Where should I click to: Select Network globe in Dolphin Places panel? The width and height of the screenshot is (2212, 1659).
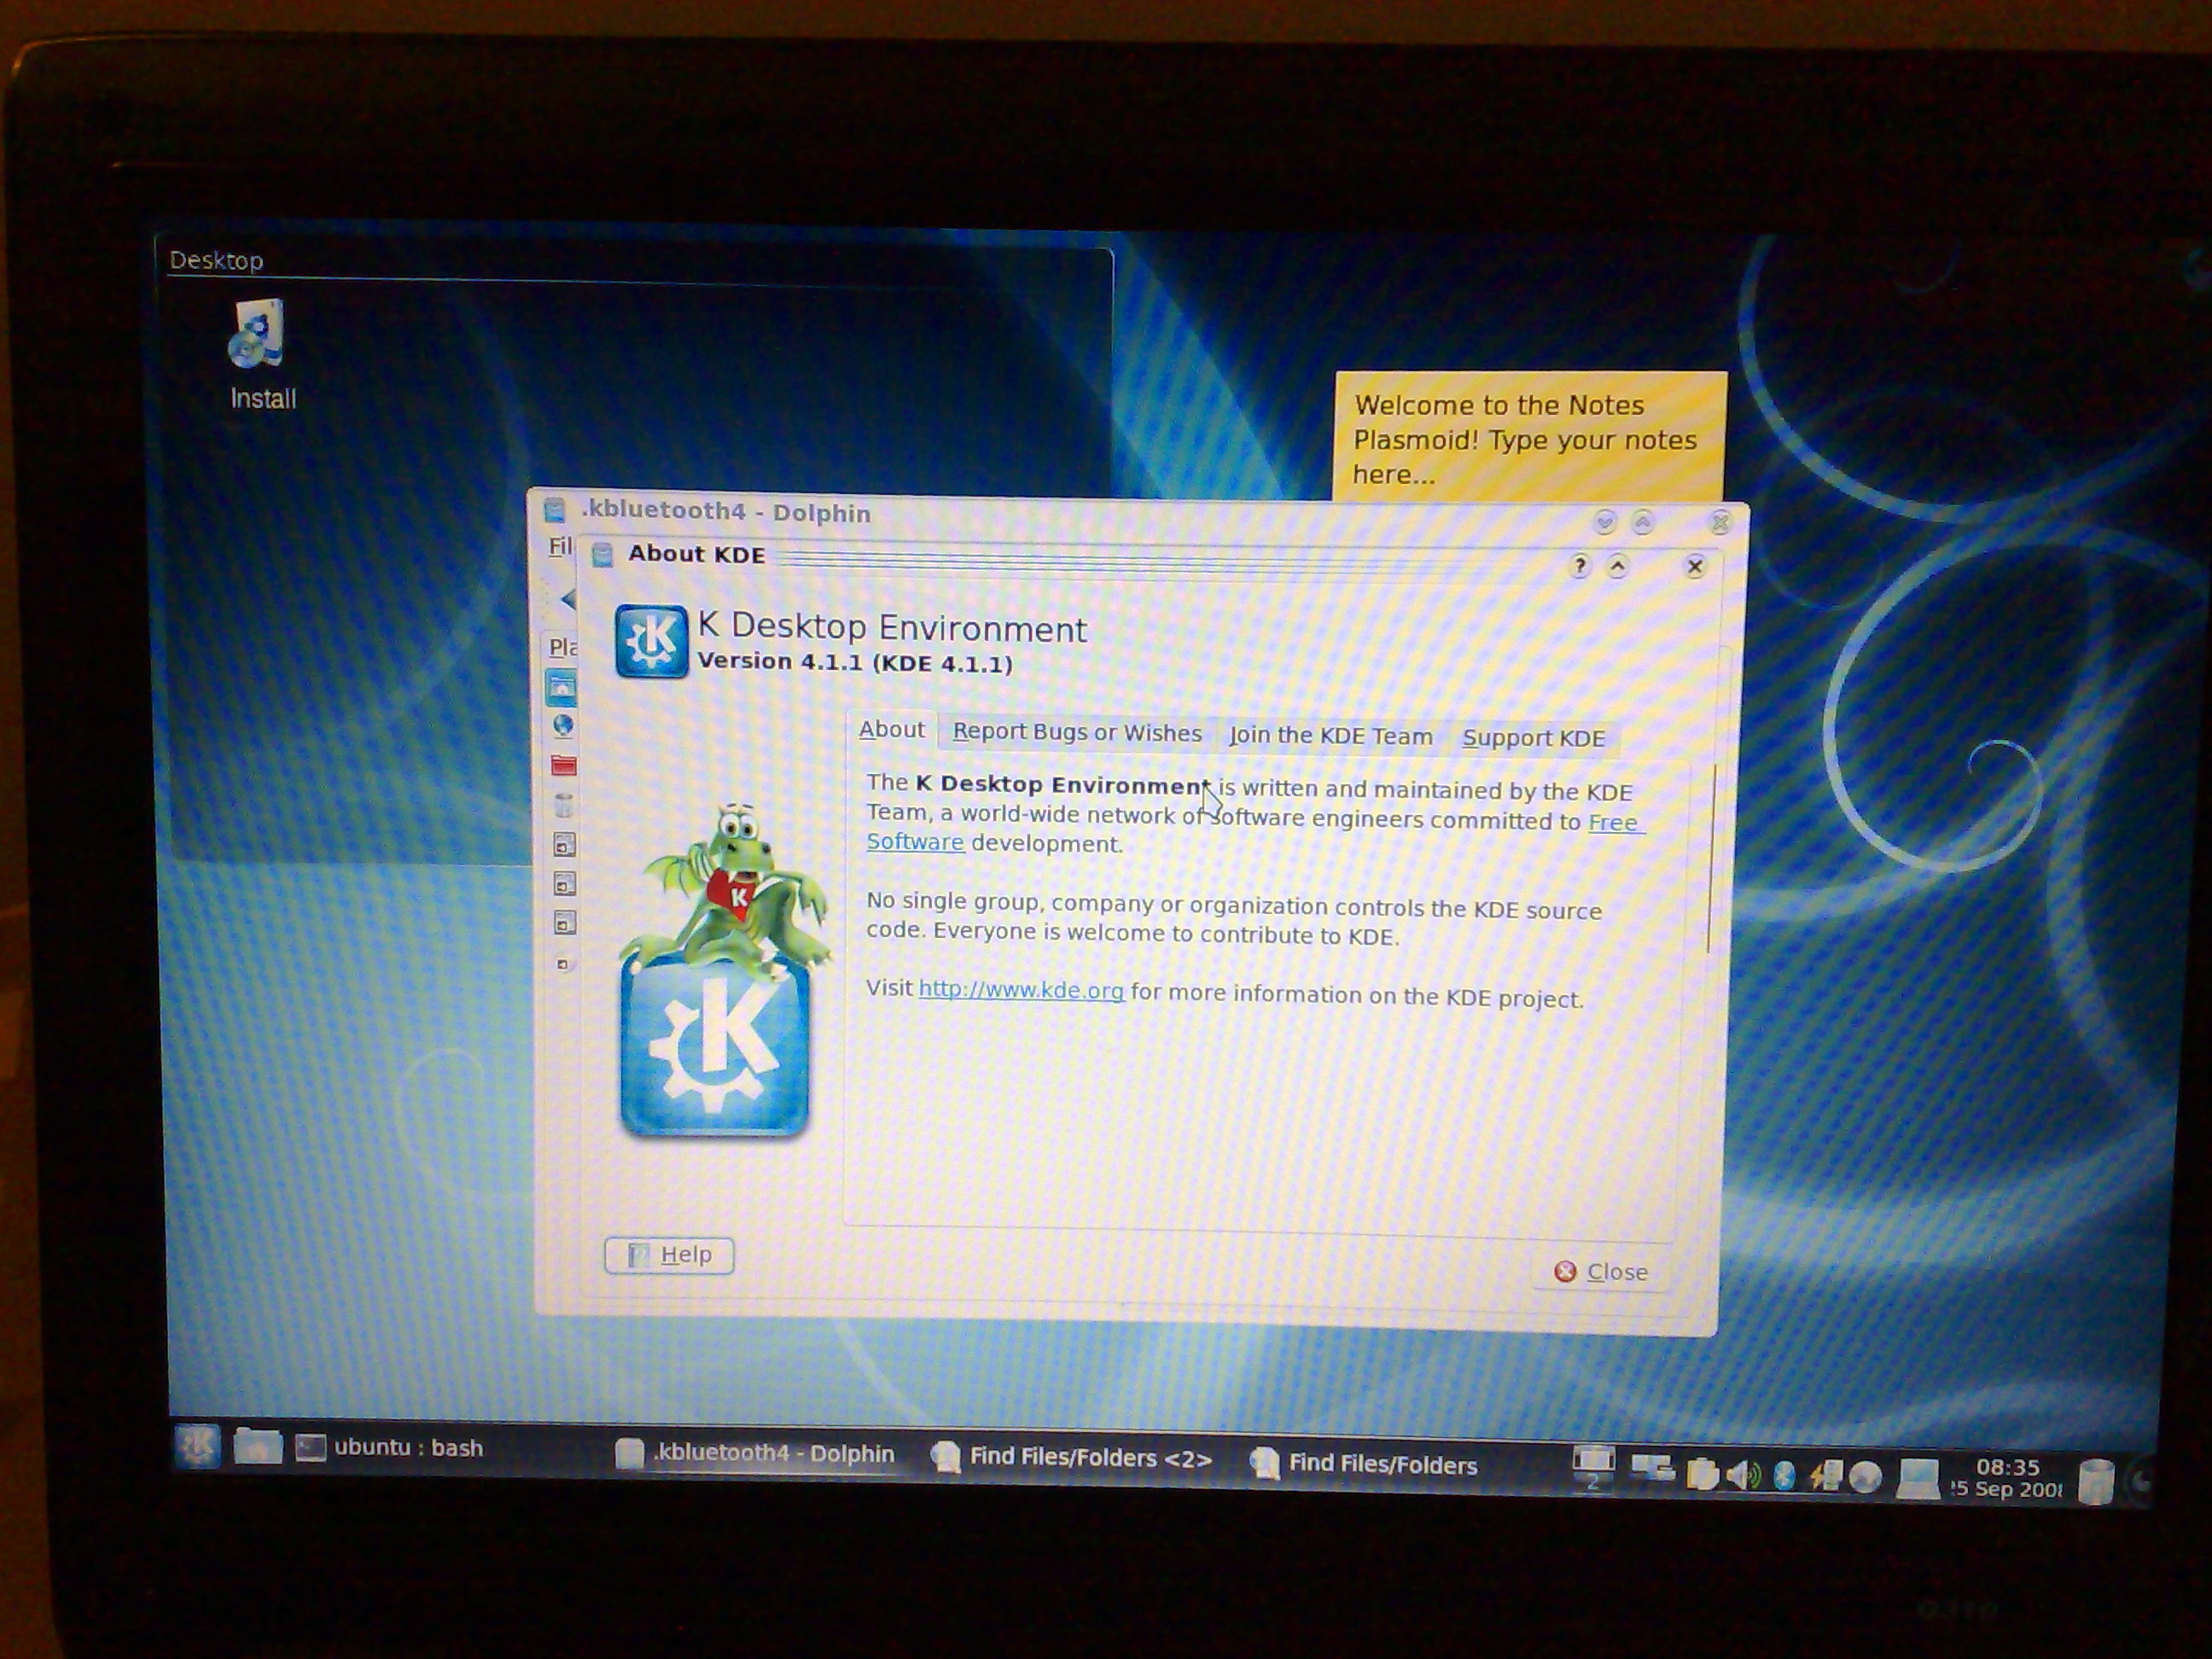point(563,726)
